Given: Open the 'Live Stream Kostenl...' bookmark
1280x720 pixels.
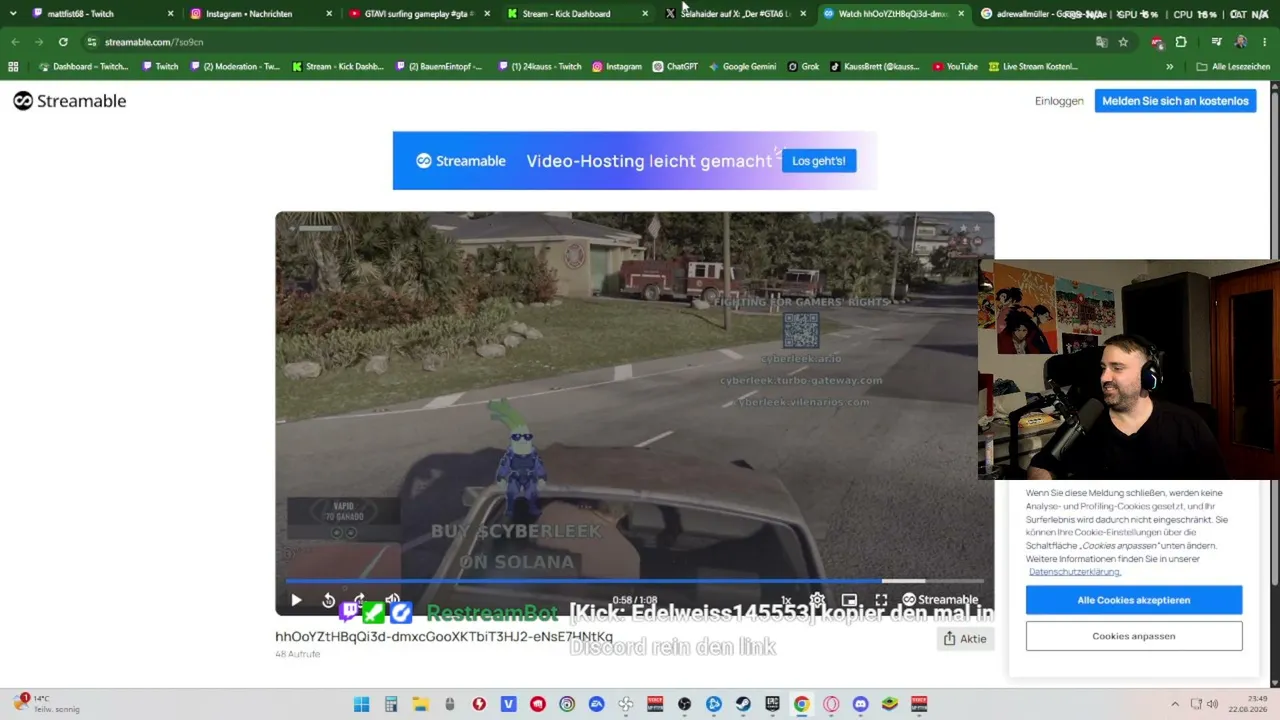Looking at the screenshot, I should 1033,66.
